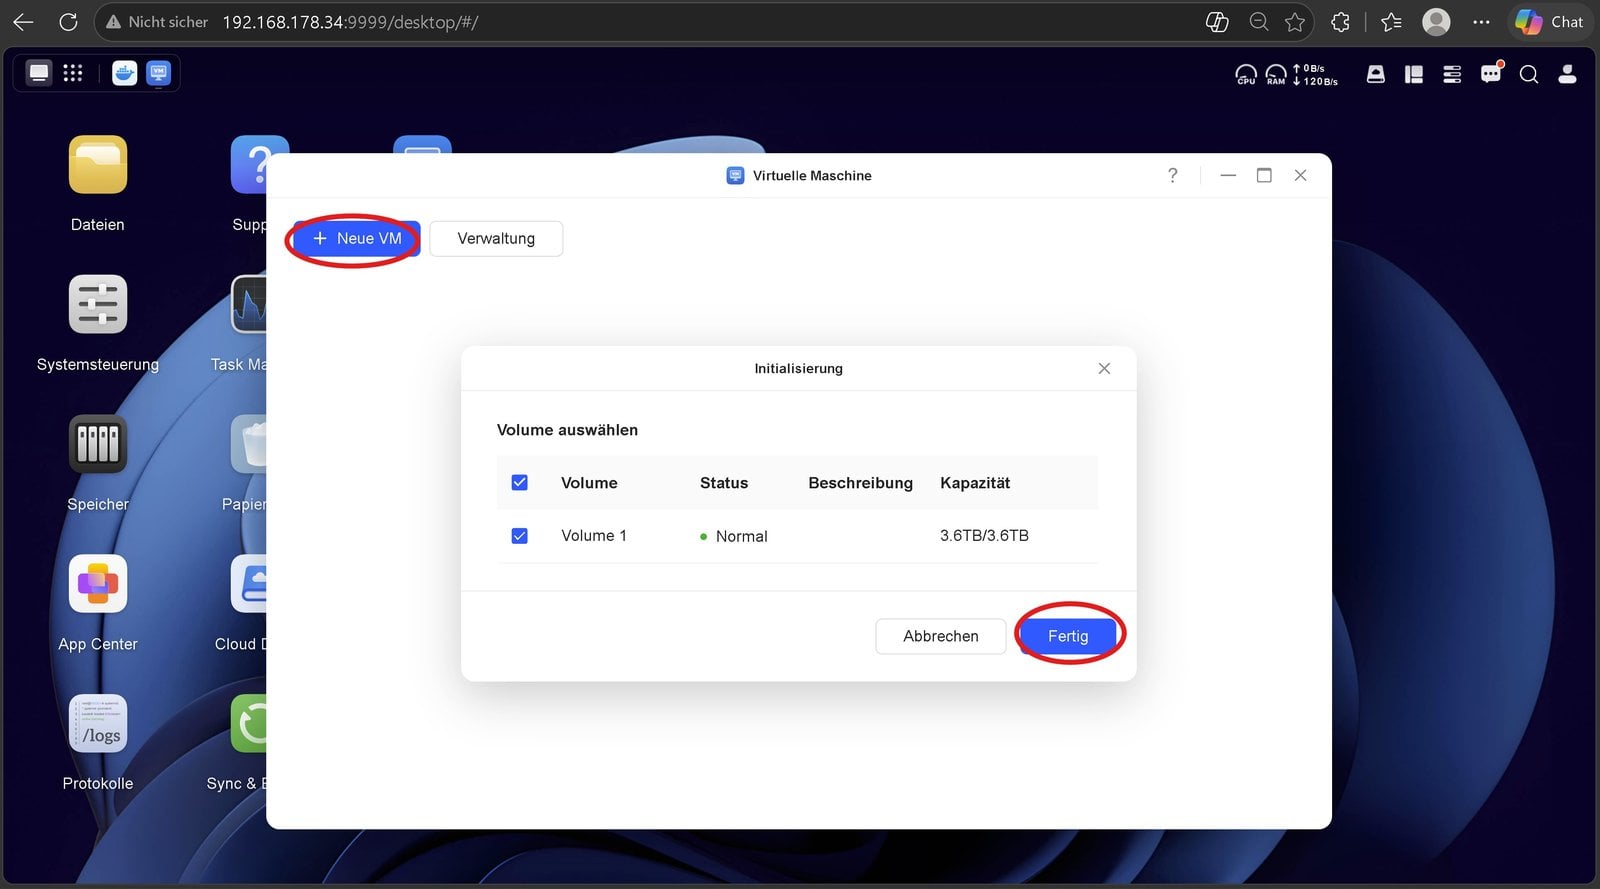This screenshot has height=889, width=1600.
Task: Go back with the browser back arrow
Action: pos(23,21)
